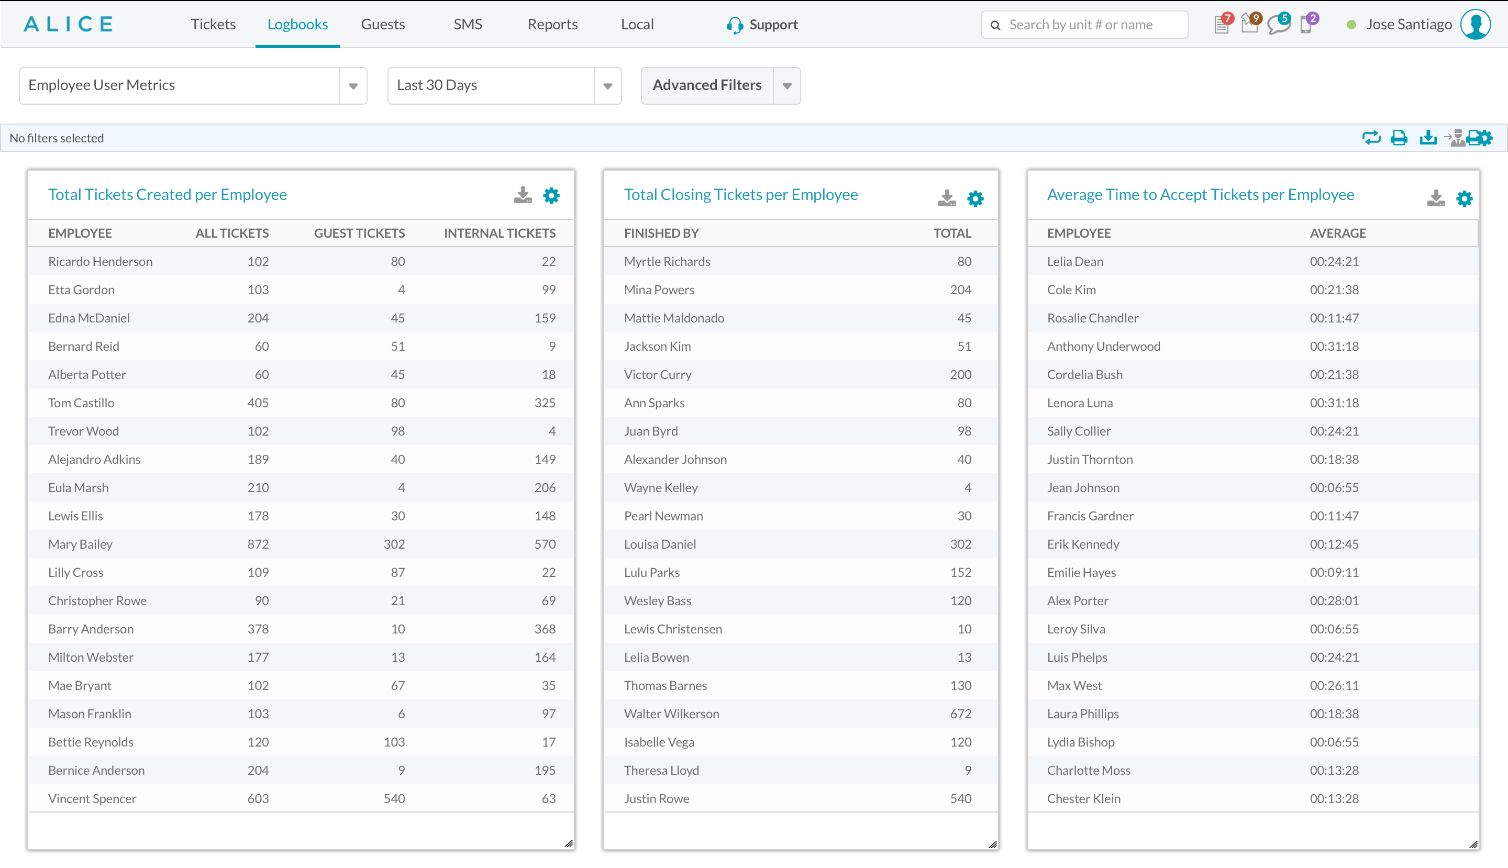Click the Jose Santiago profile avatar
The image size is (1508, 868).
tap(1475, 24)
